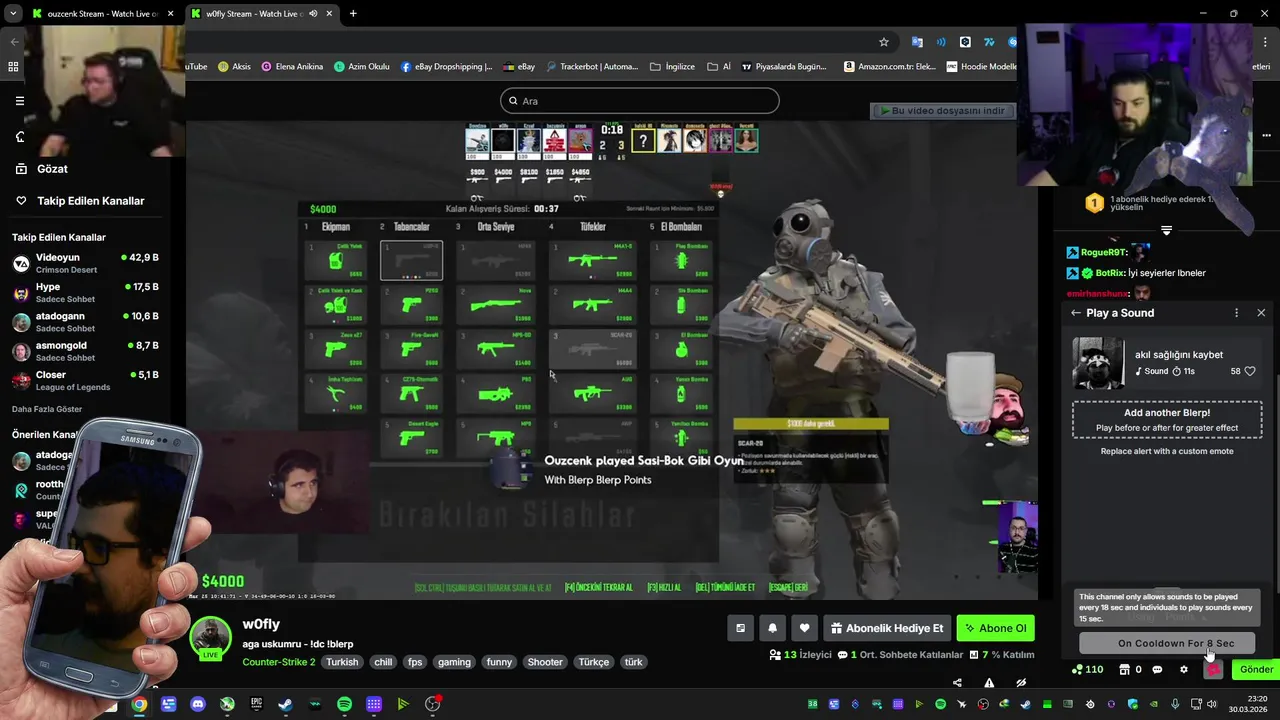
Task: Open the Elena Anikina bookmark
Action: (292, 67)
